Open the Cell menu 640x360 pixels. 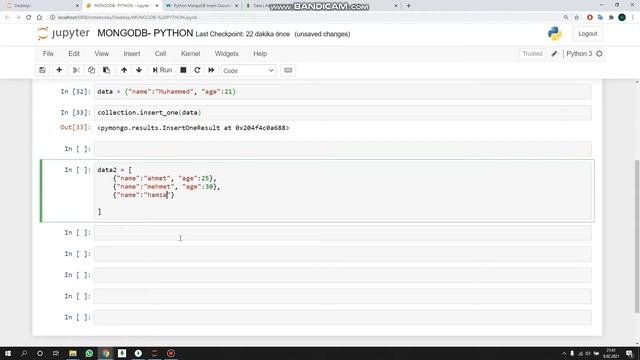tap(160, 53)
